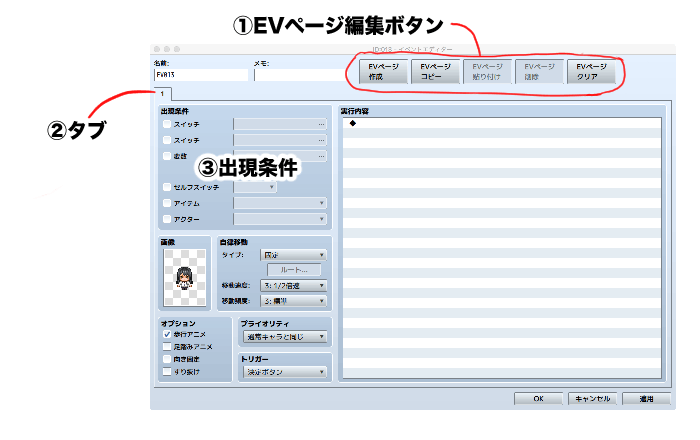
Task: Select event page tab 1
Action: [x=162, y=94]
